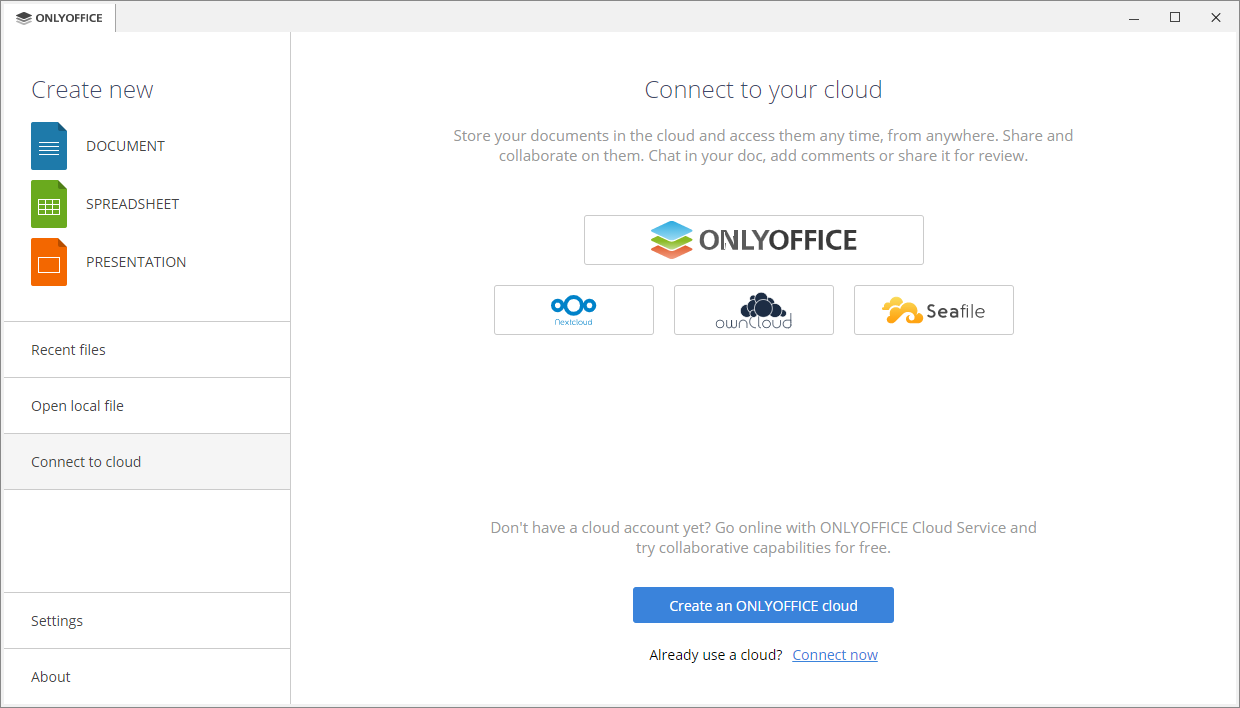The image size is (1240, 708).
Task: Open the Settings page
Action: (57, 620)
